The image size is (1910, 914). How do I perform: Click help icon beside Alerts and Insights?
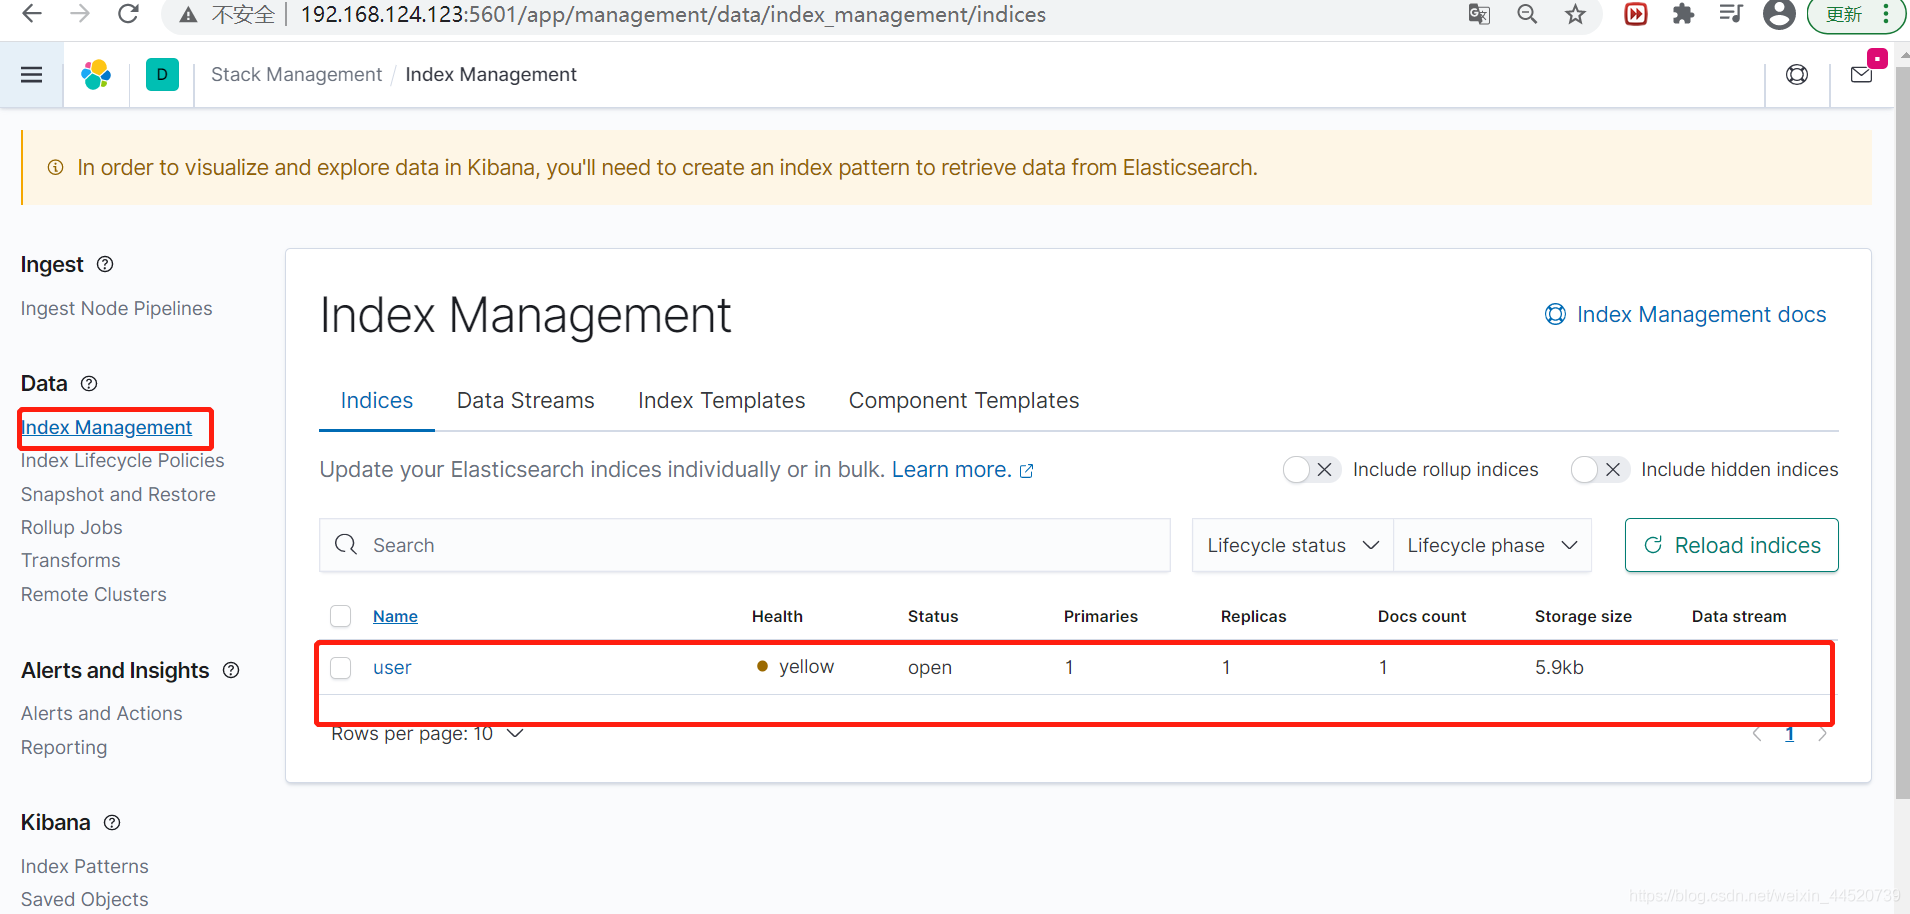pos(231,670)
